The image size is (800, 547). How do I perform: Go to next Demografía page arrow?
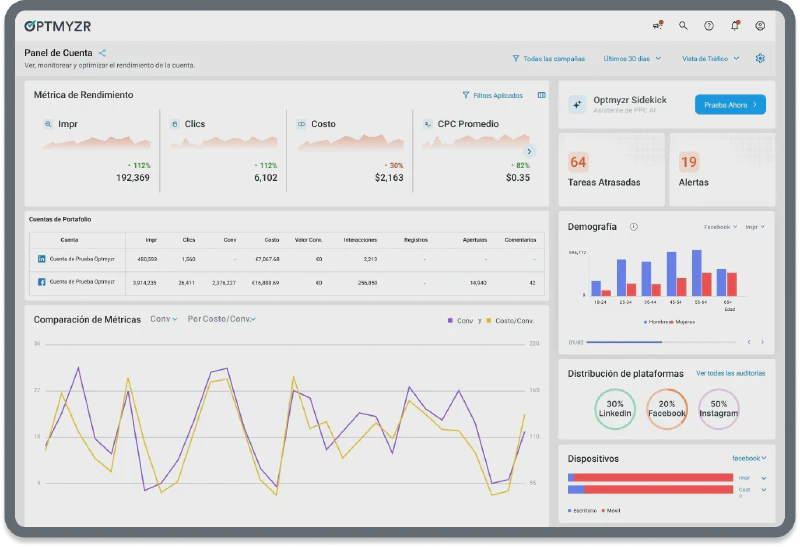click(761, 342)
